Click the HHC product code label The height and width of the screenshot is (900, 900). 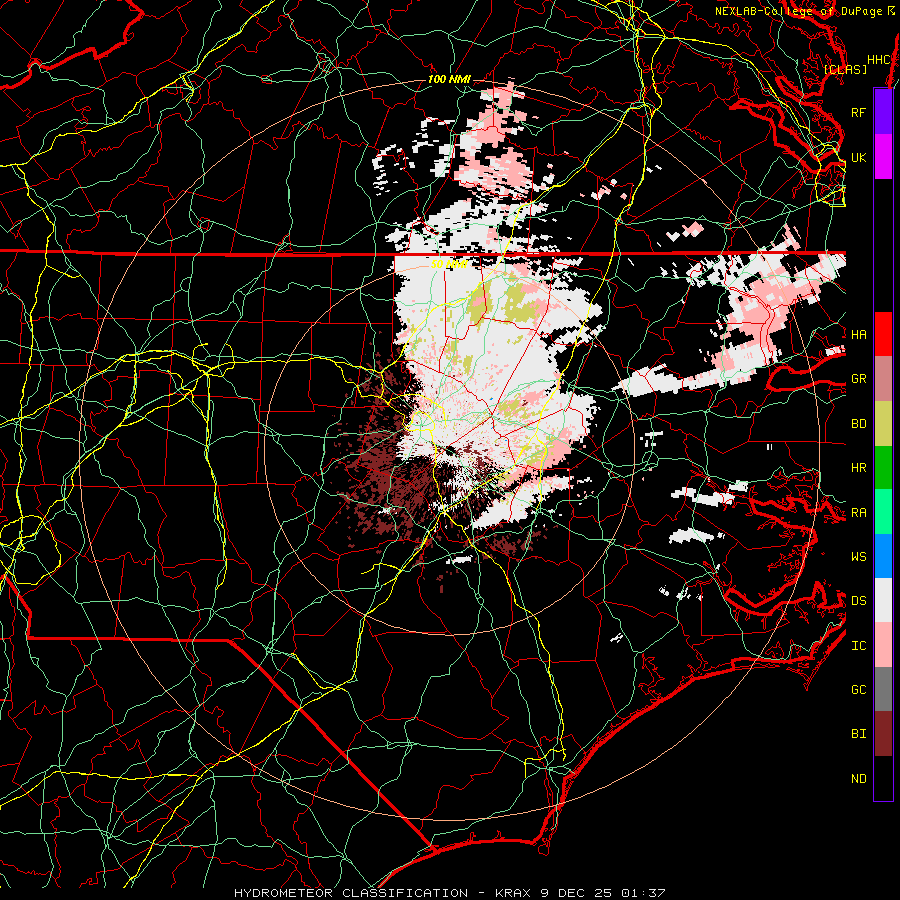point(878,60)
